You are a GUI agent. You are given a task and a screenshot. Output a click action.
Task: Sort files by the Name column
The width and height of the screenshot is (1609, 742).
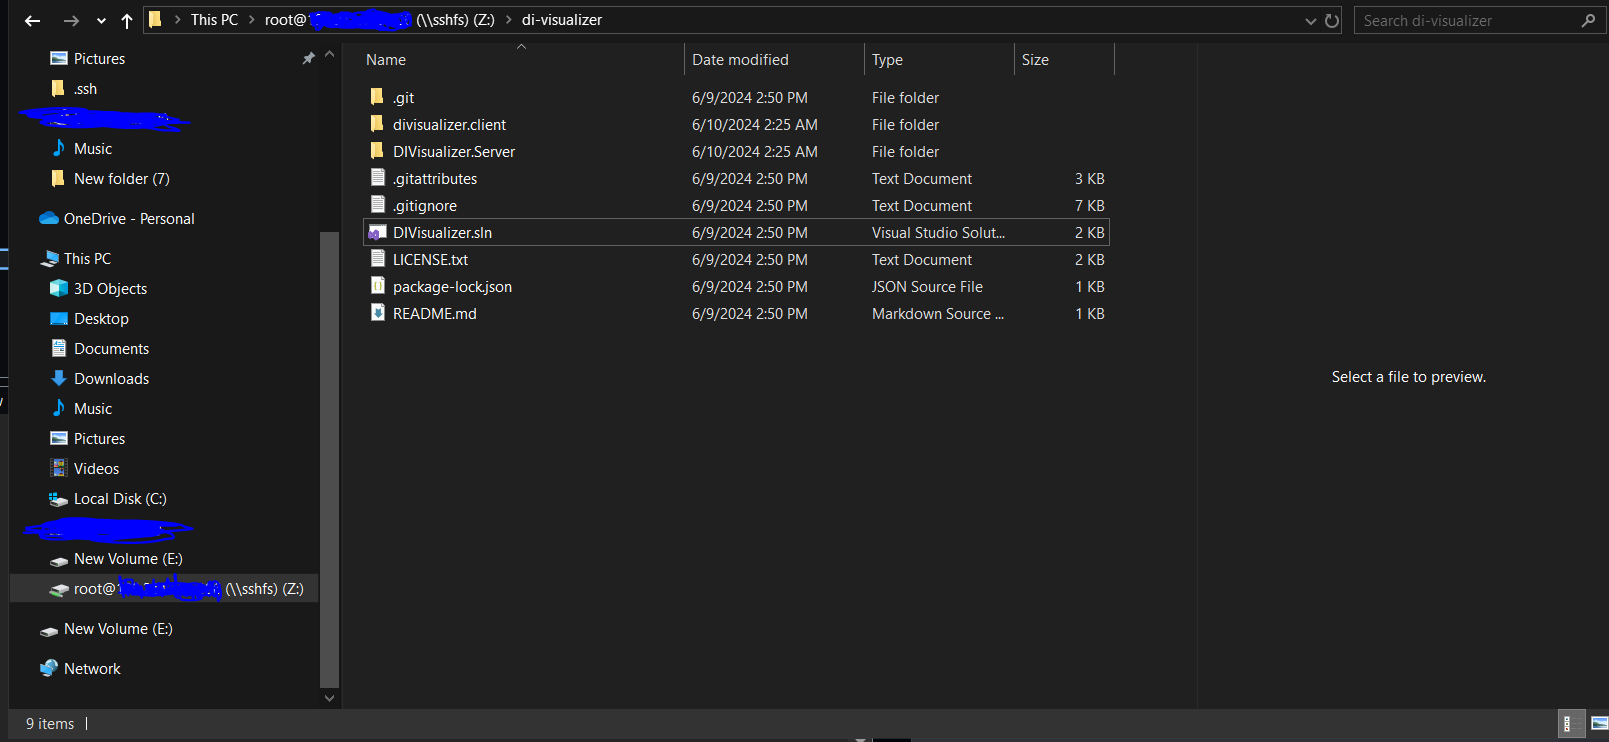(x=386, y=60)
